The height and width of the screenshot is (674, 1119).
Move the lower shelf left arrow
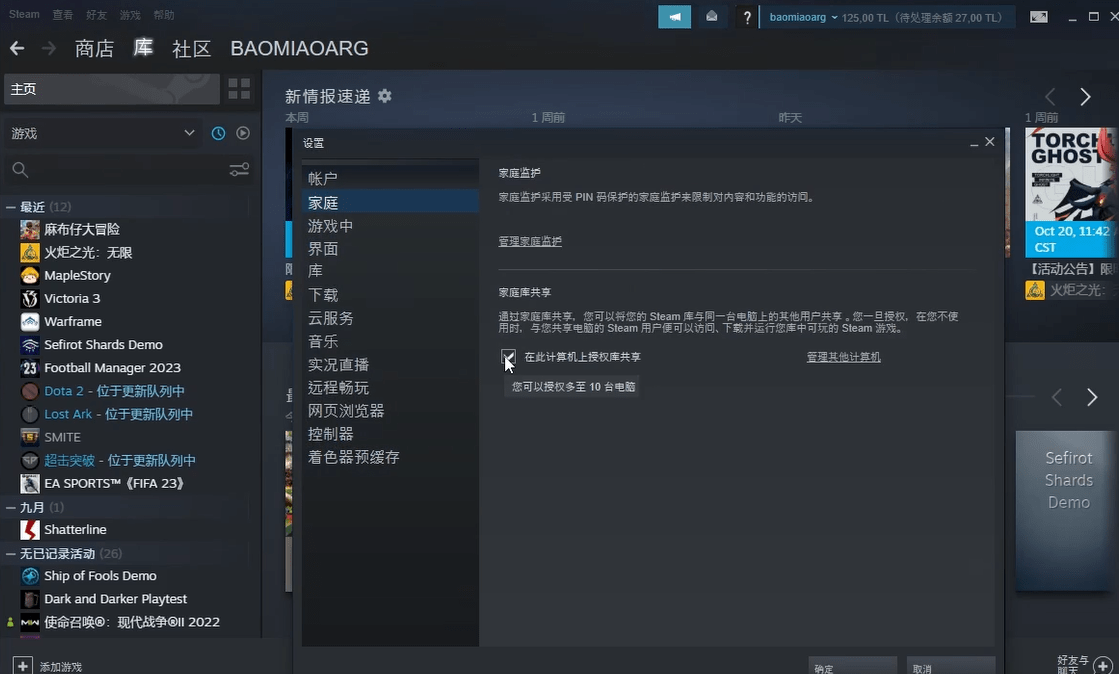[1057, 397]
